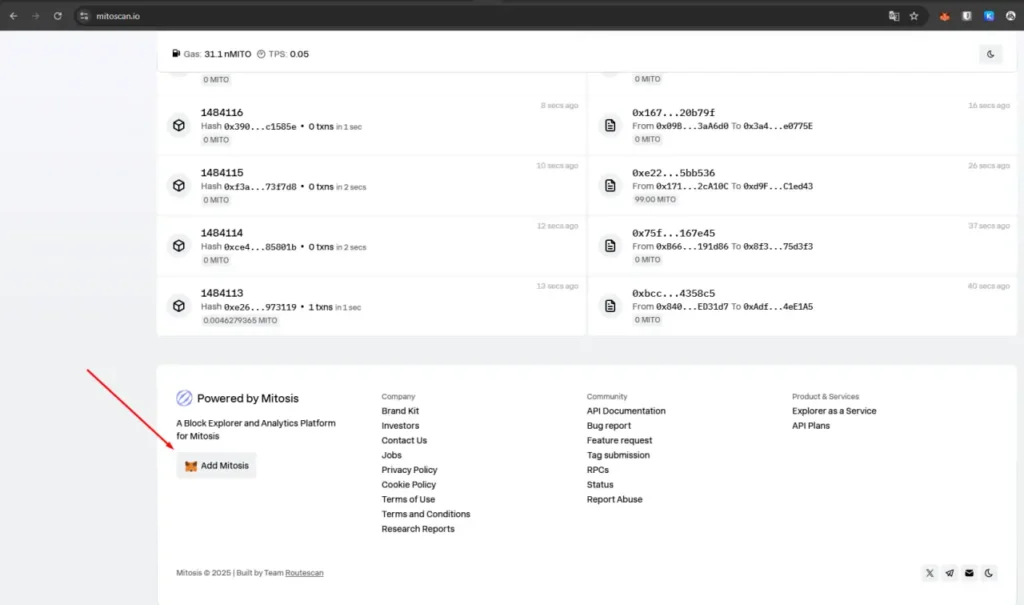Click the TPS clock icon
Image resolution: width=1024 pixels, height=605 pixels.
(x=261, y=54)
